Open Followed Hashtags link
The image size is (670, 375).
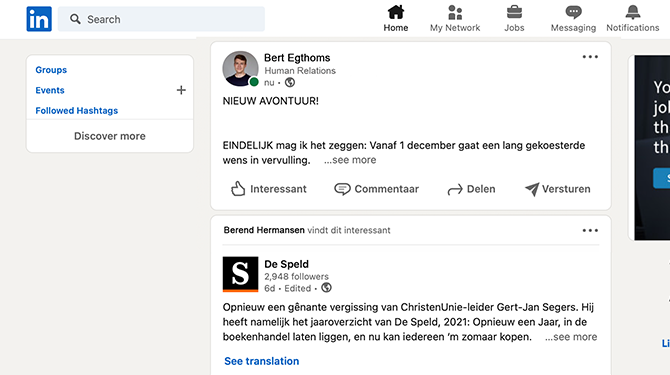click(76, 111)
